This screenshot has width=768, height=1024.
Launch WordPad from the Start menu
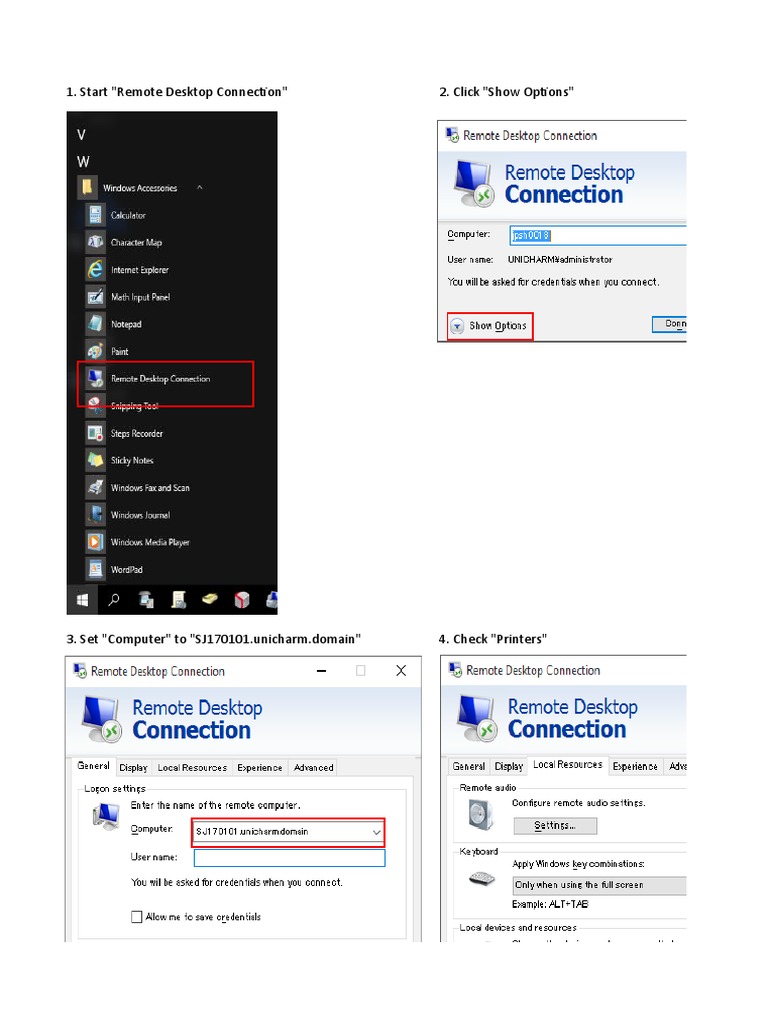[x=126, y=569]
